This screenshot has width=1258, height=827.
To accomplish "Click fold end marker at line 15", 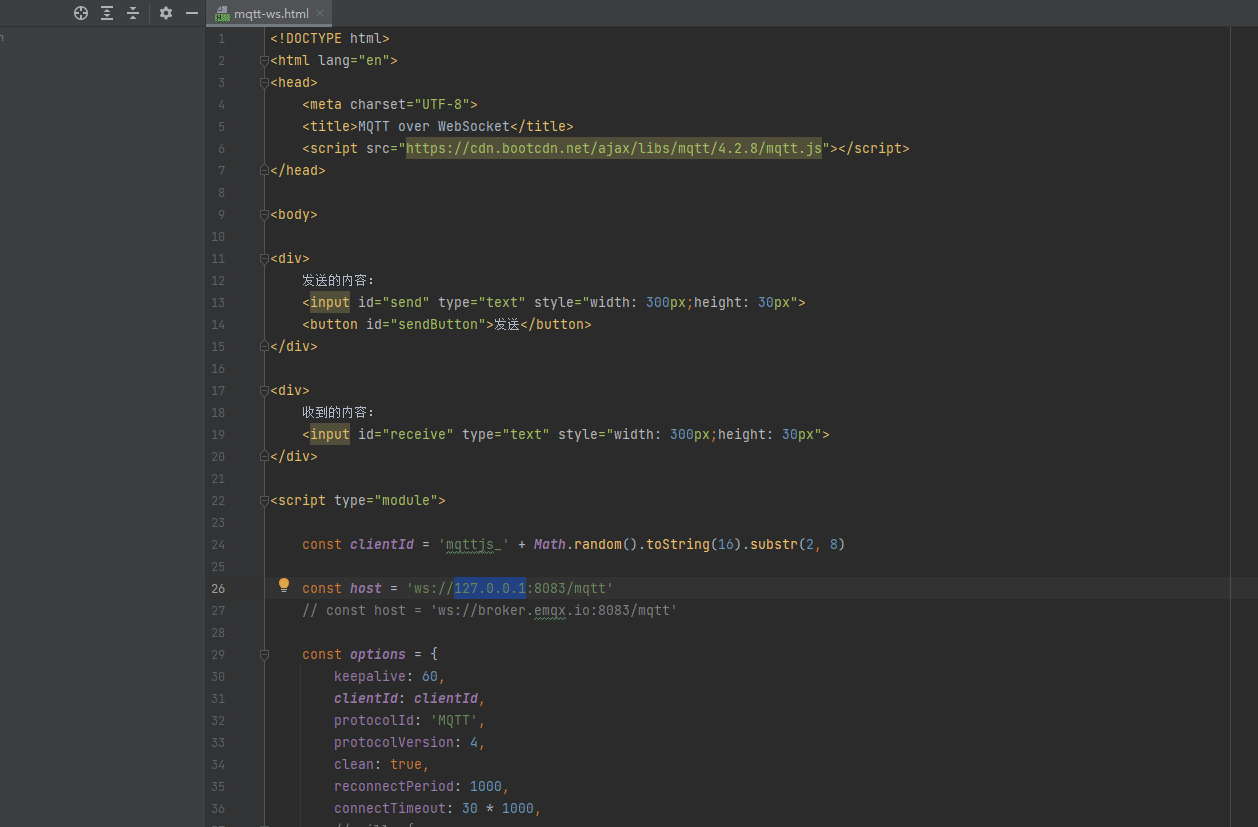I will coord(264,347).
